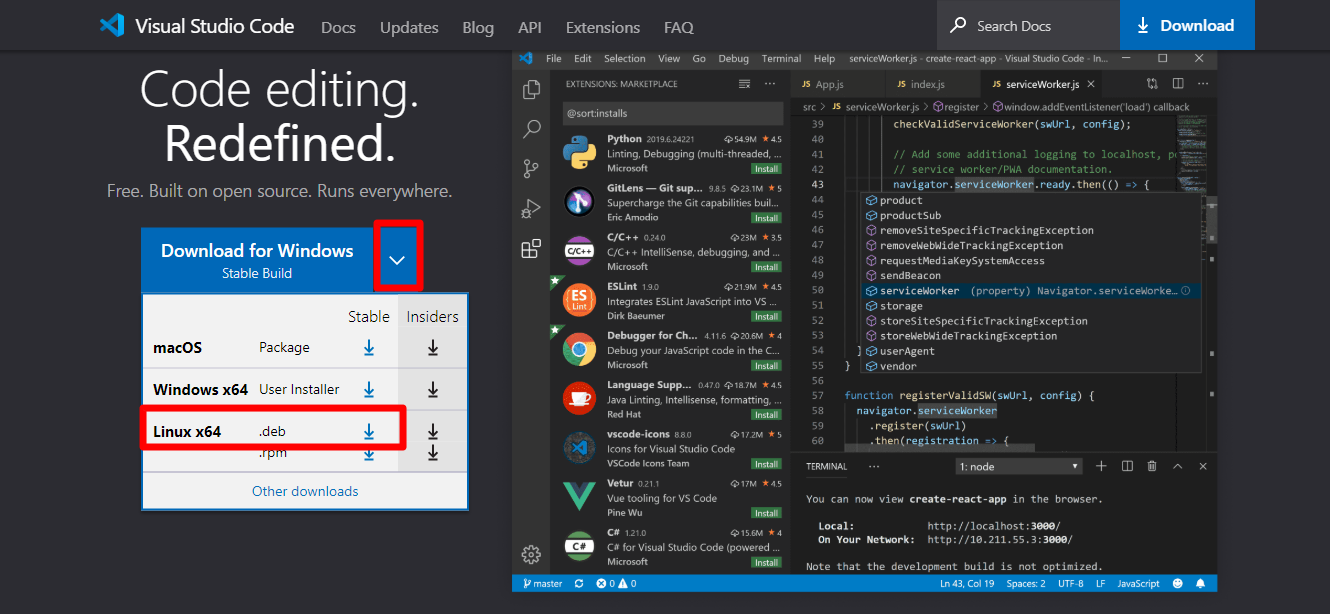Open the Docs page
Image resolution: width=1330 pixels, height=614 pixels.
(338, 27)
